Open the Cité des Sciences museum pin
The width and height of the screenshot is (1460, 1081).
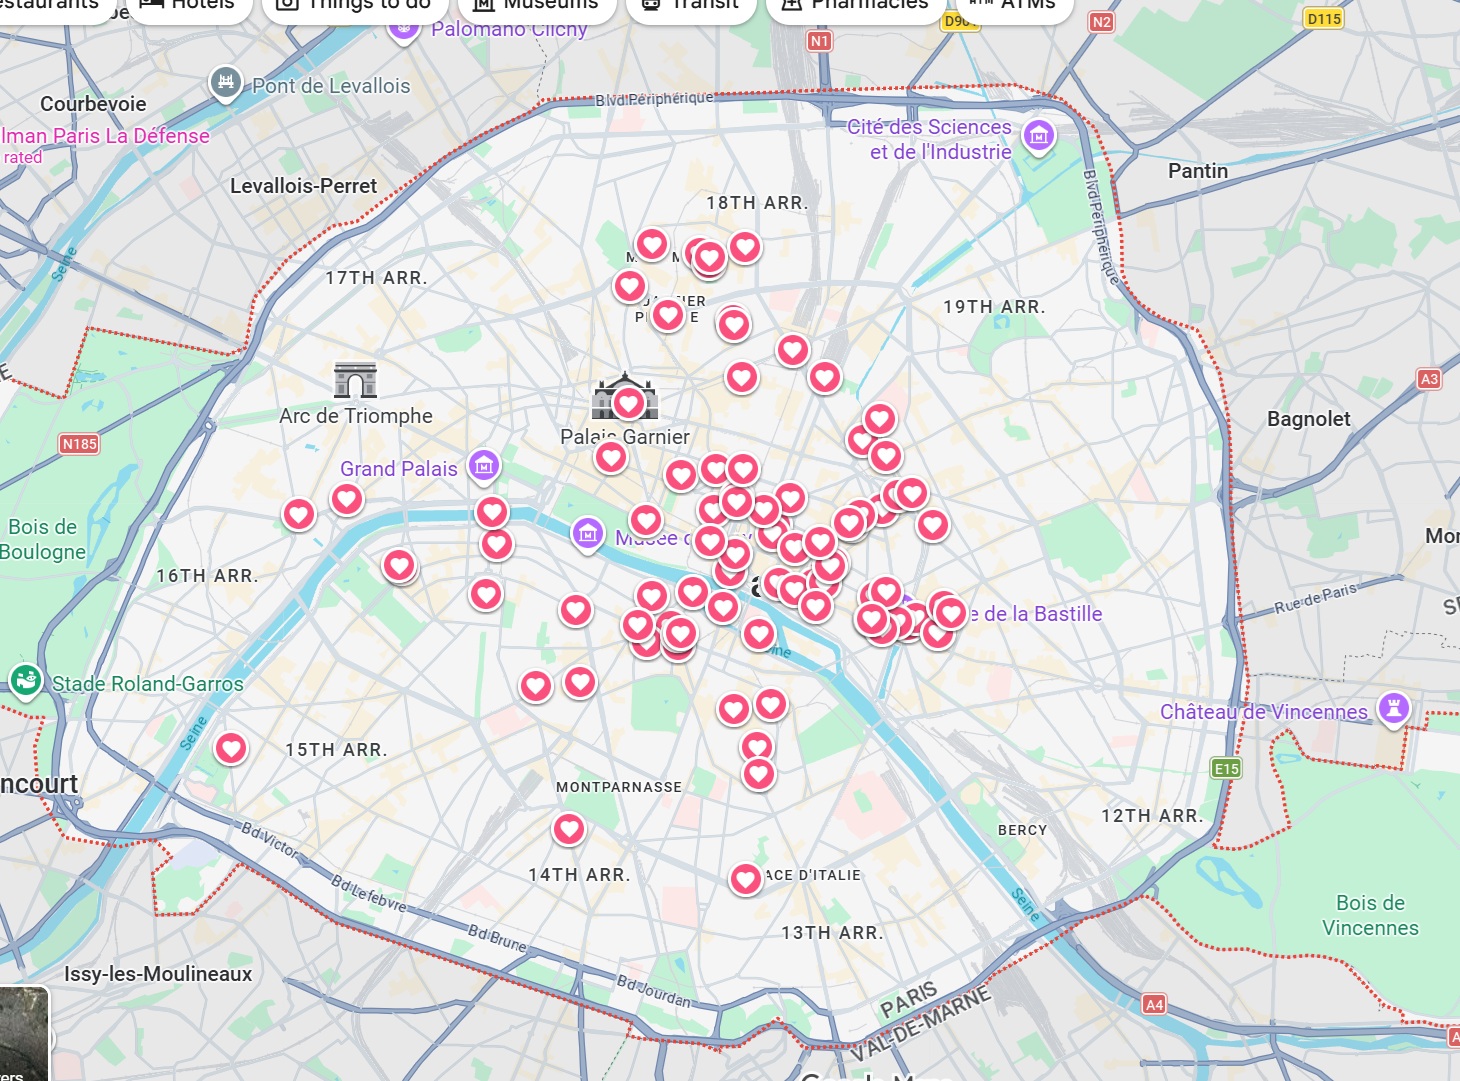1039,135
